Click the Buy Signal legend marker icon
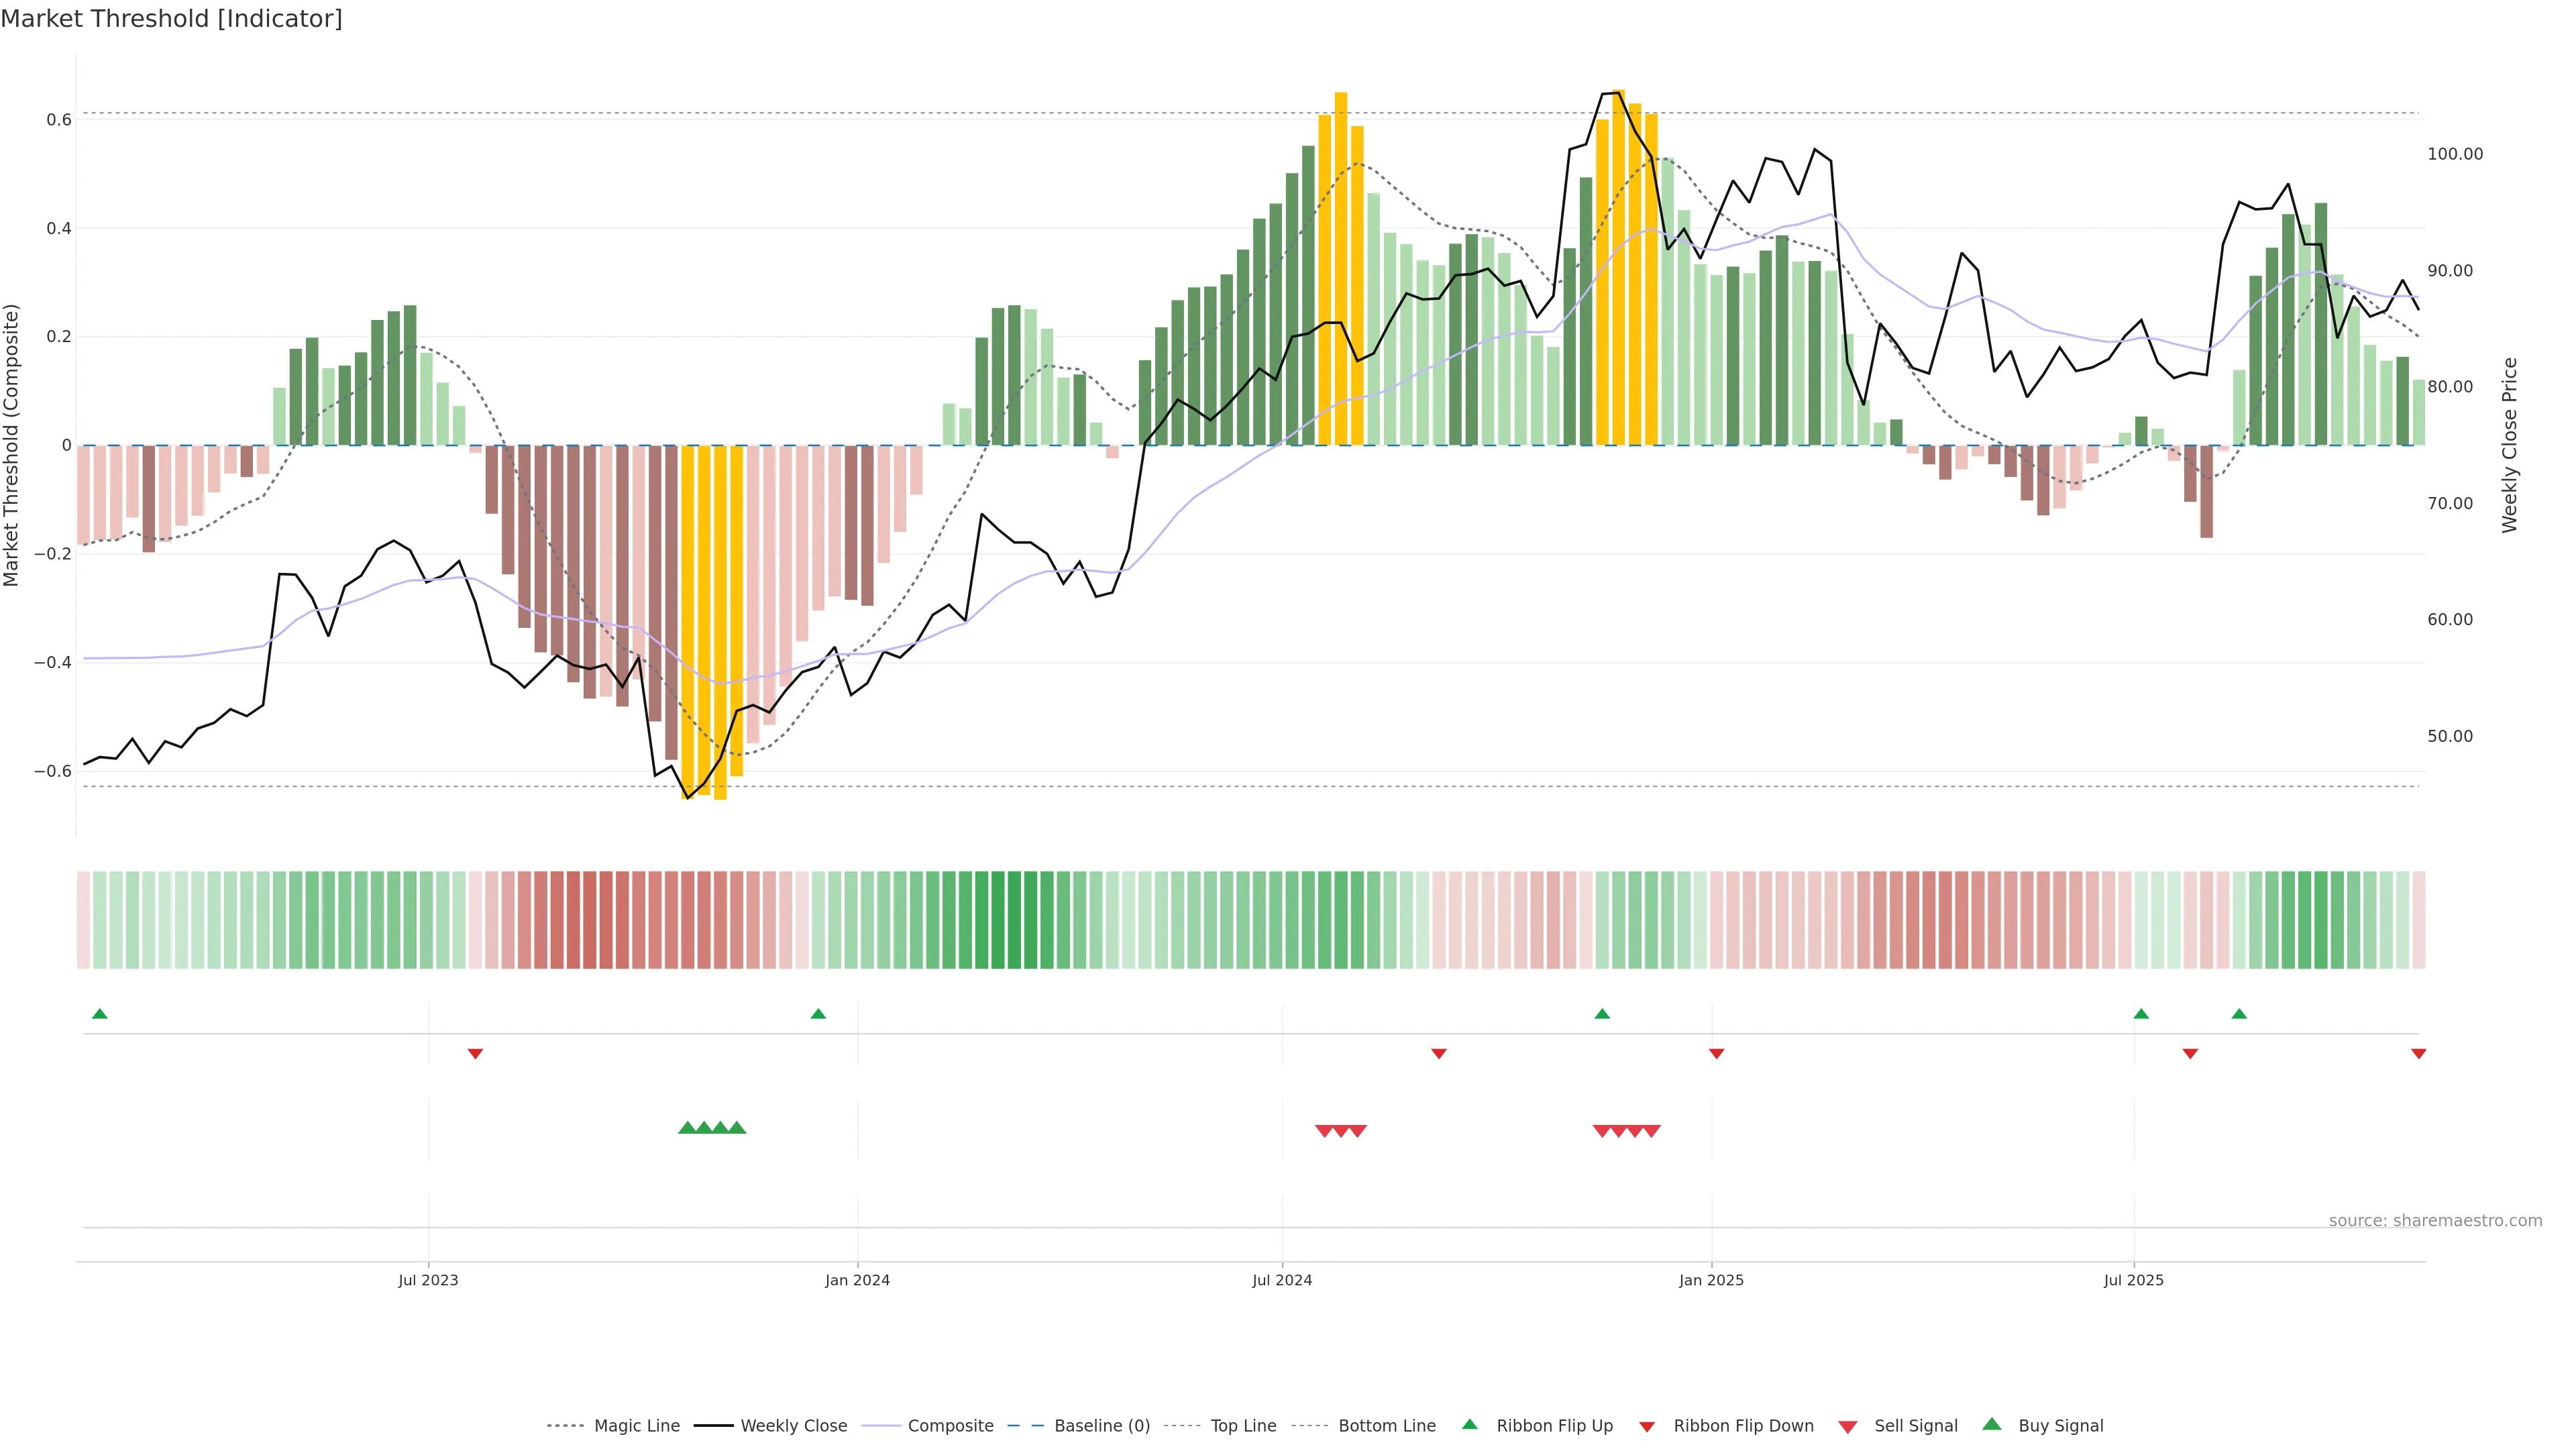 tap(1991, 1424)
